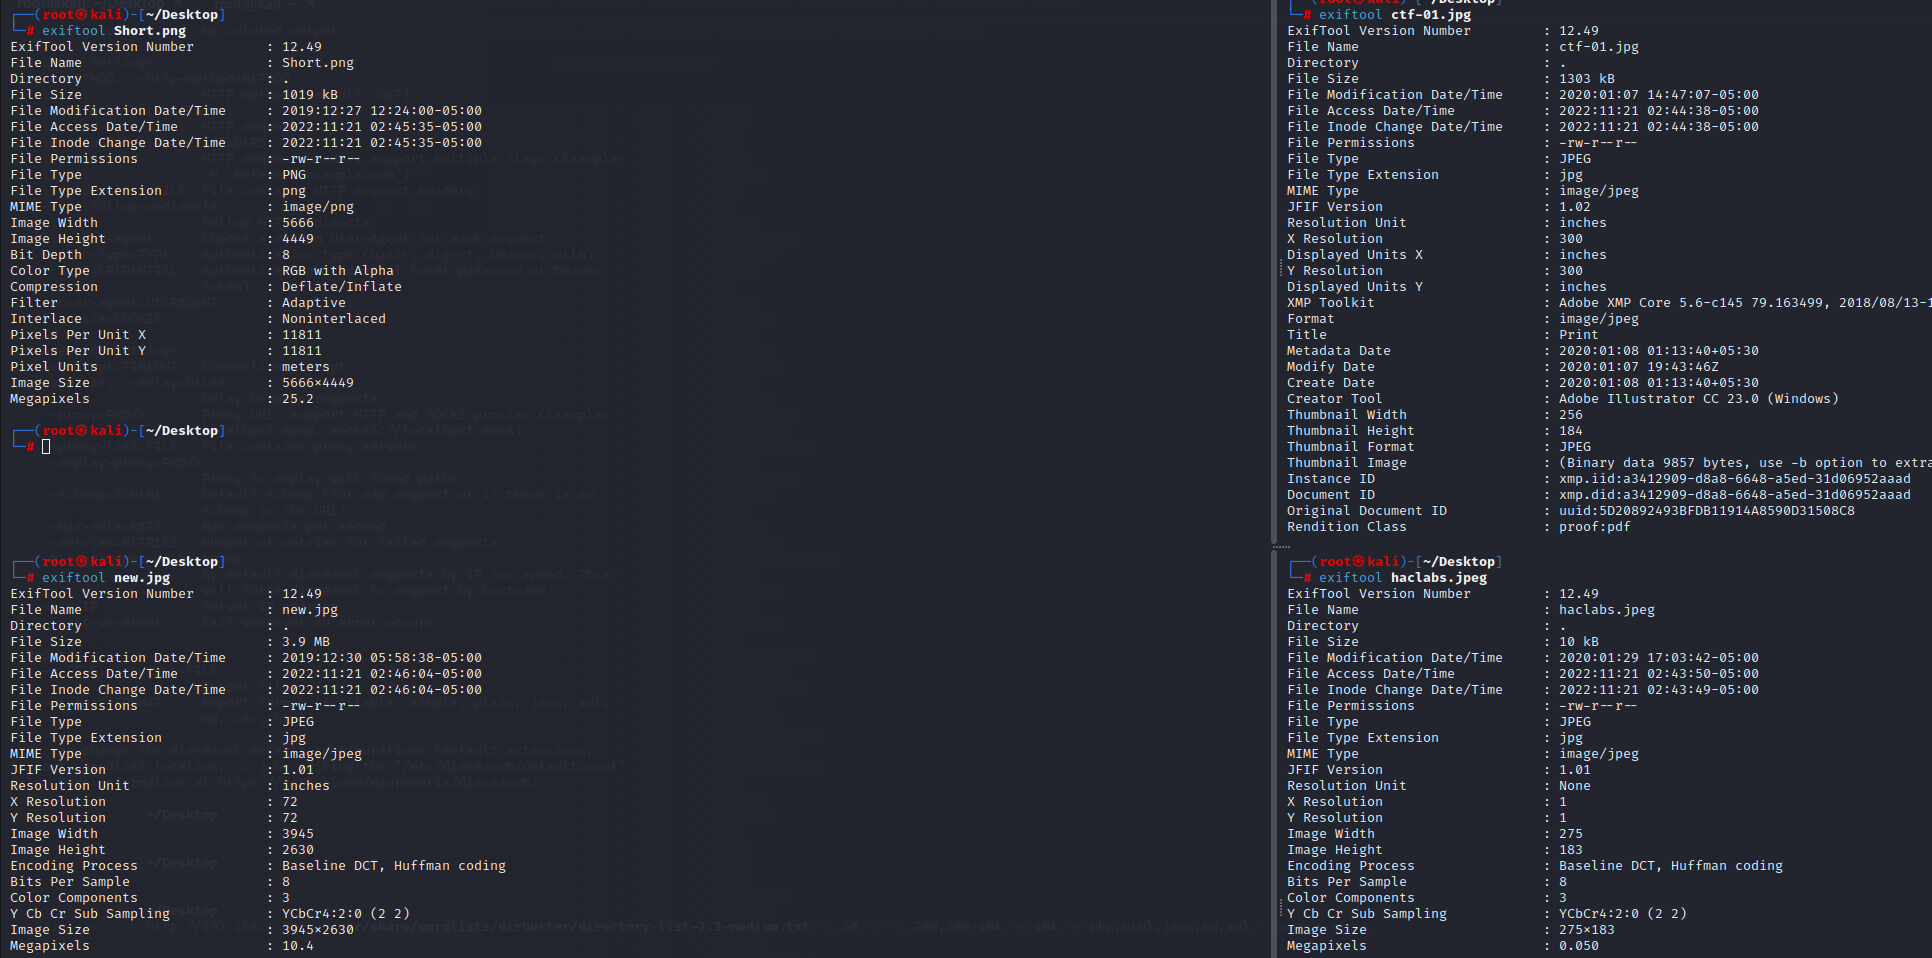Click the Original Document ID 'uuid:5D20892493BFDB11914A8590D31508C8'

tap(1707, 511)
